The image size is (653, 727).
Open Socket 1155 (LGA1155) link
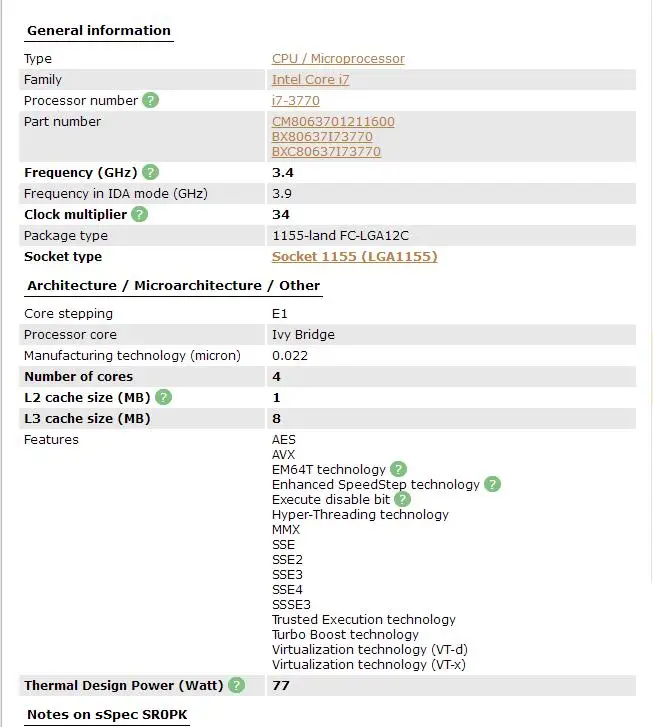(x=354, y=257)
